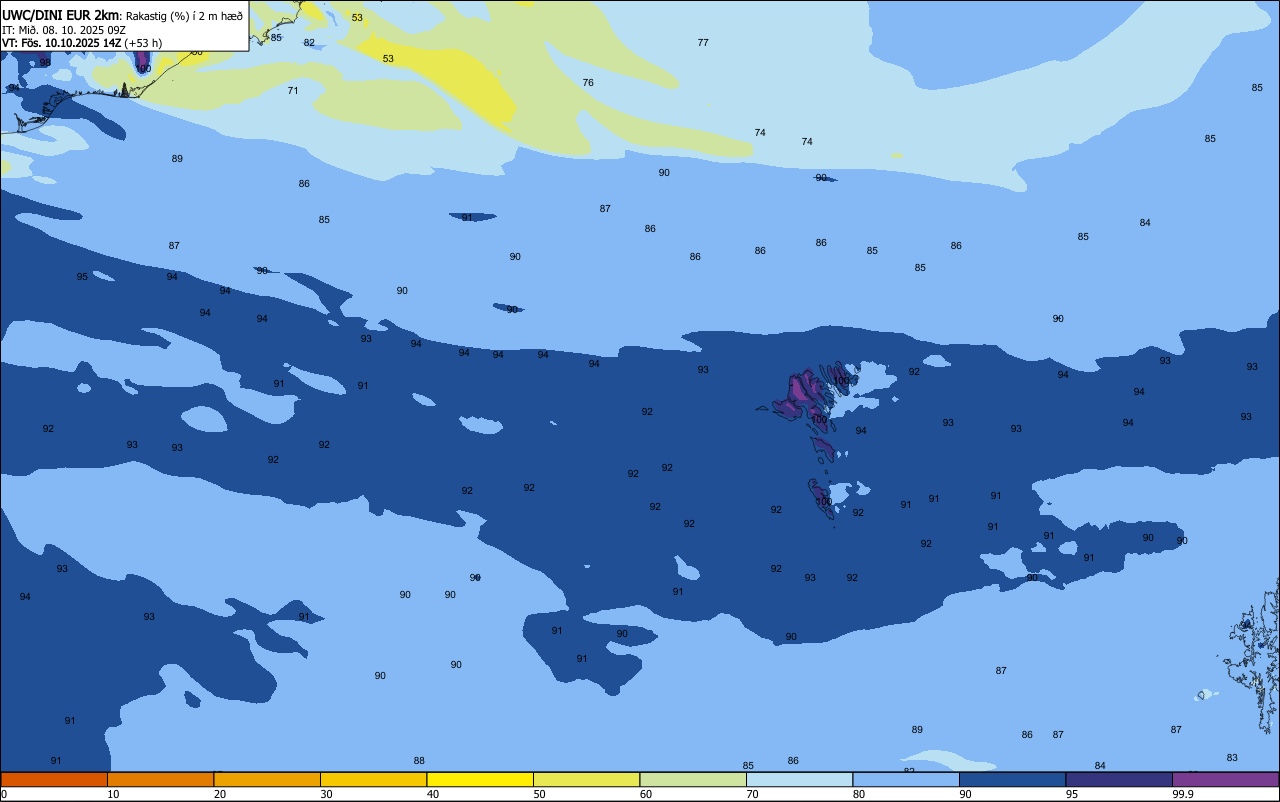Click the humidity value 77 on the map
The width and height of the screenshot is (1280, 802).
(x=703, y=42)
